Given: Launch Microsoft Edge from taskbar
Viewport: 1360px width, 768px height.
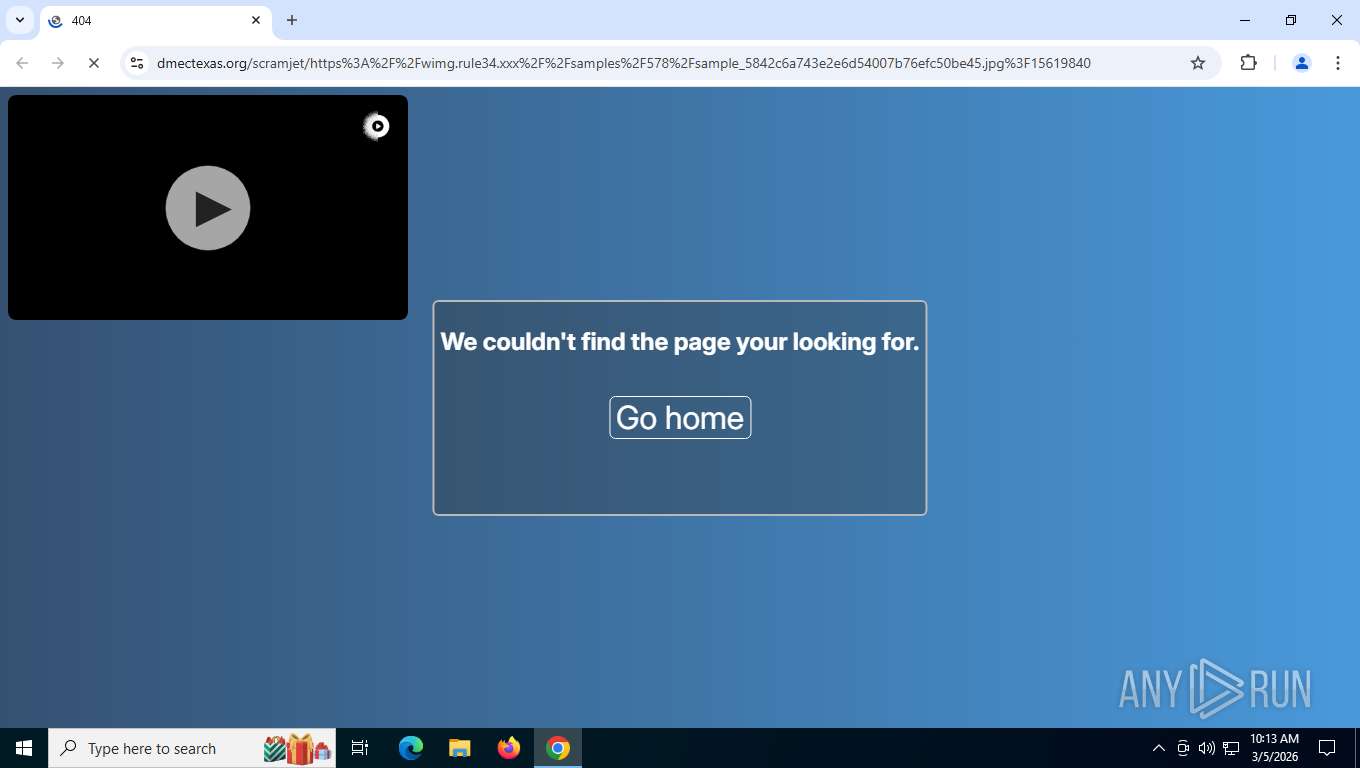Looking at the screenshot, I should pos(411,748).
